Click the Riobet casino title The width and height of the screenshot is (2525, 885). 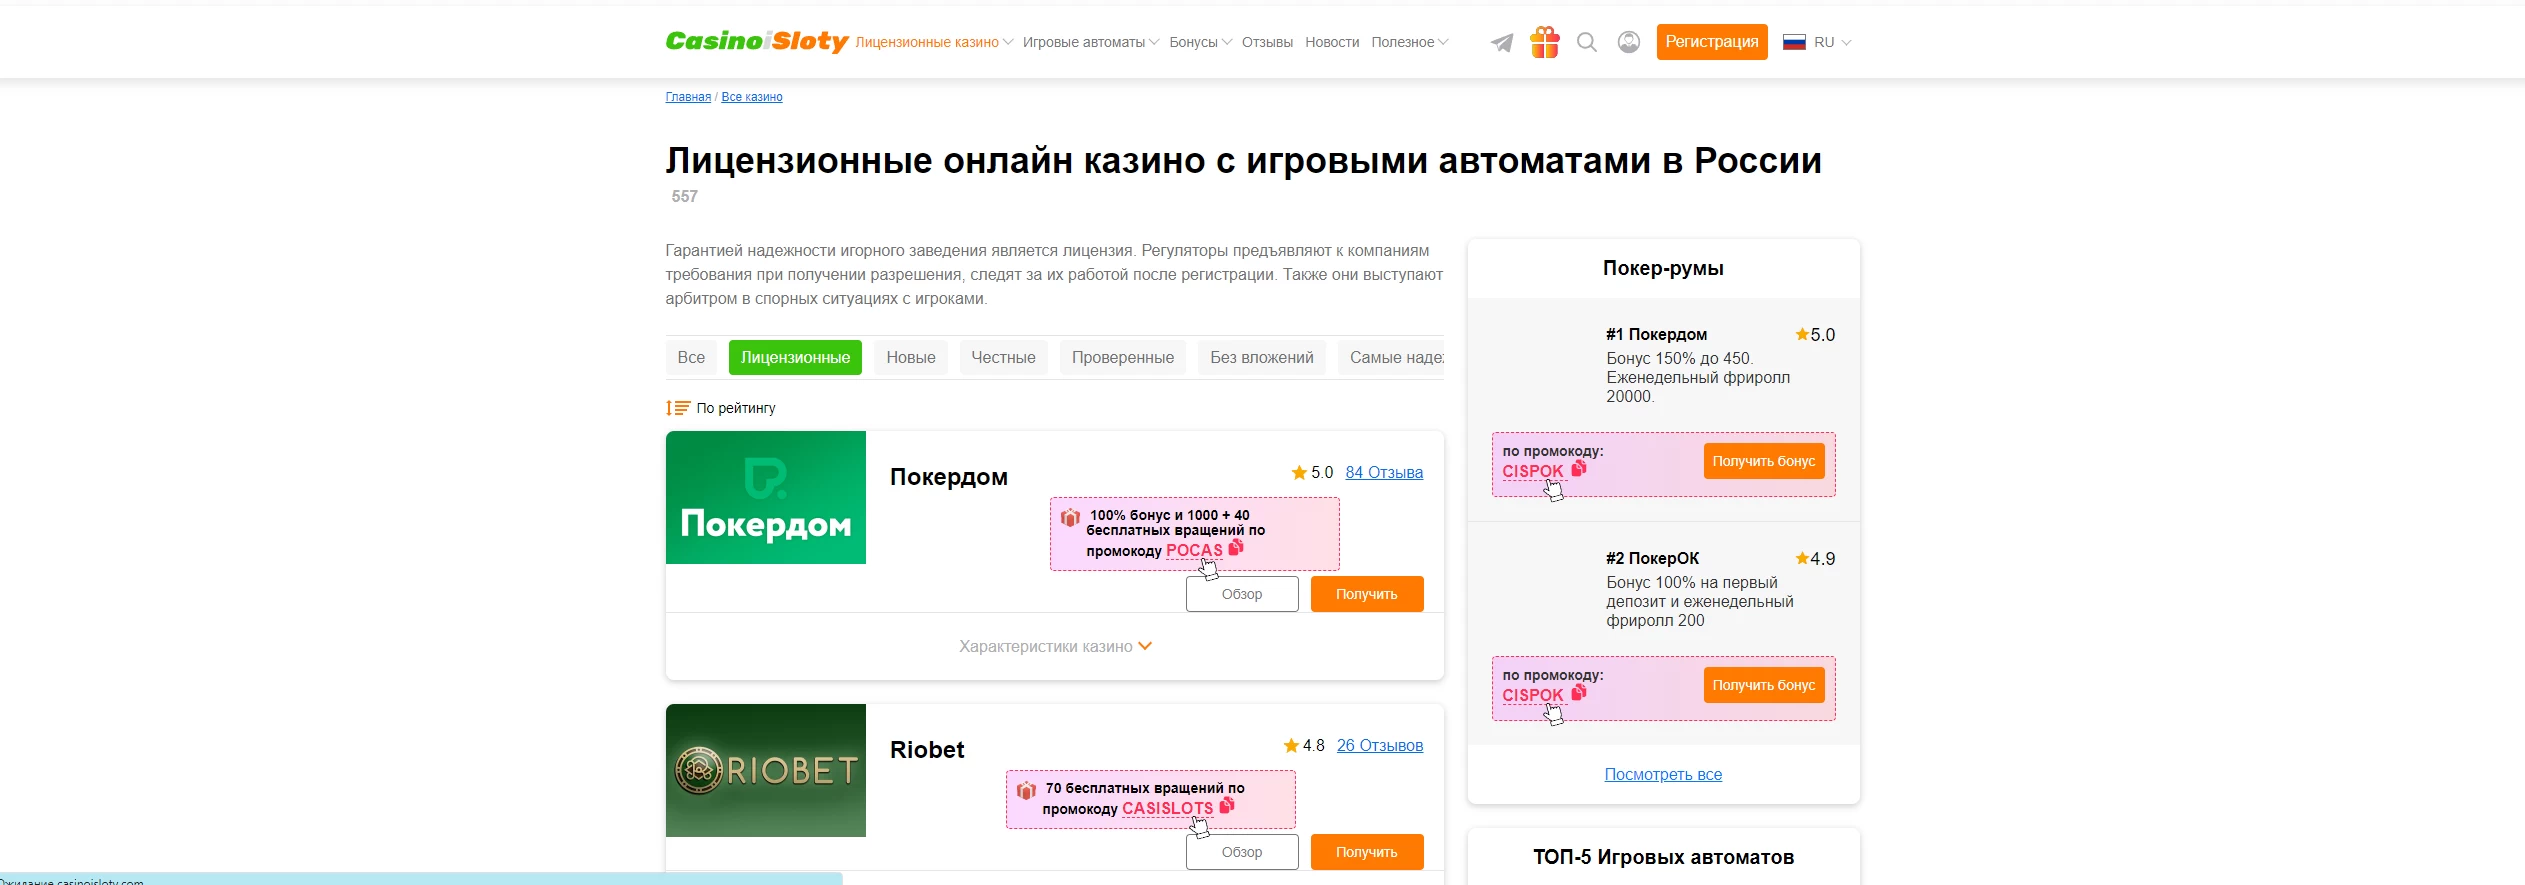coord(927,750)
